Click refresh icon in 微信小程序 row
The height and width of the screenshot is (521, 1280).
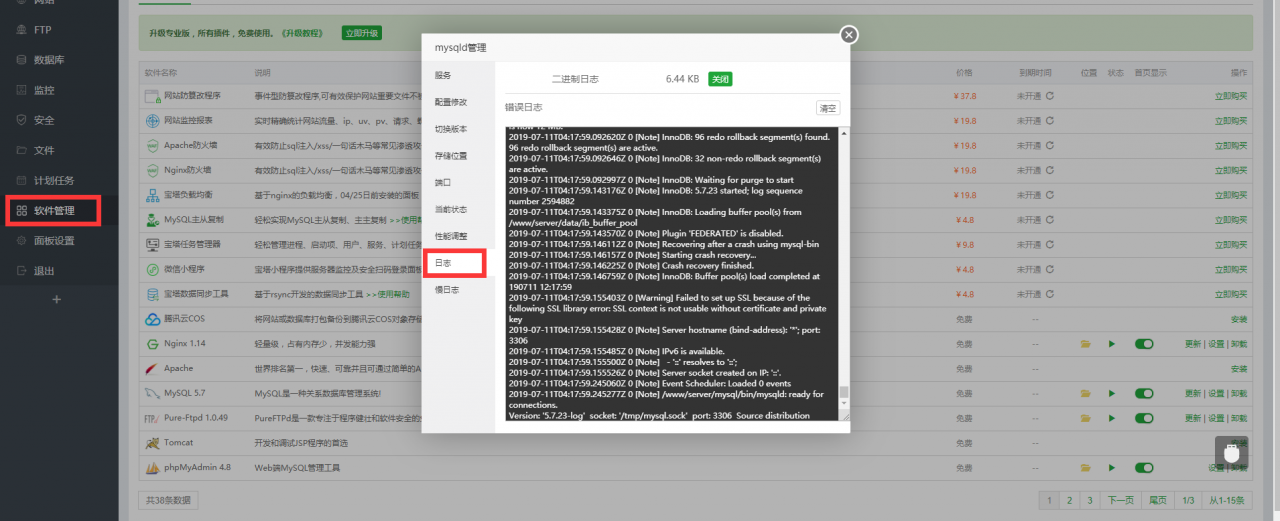coord(1050,270)
